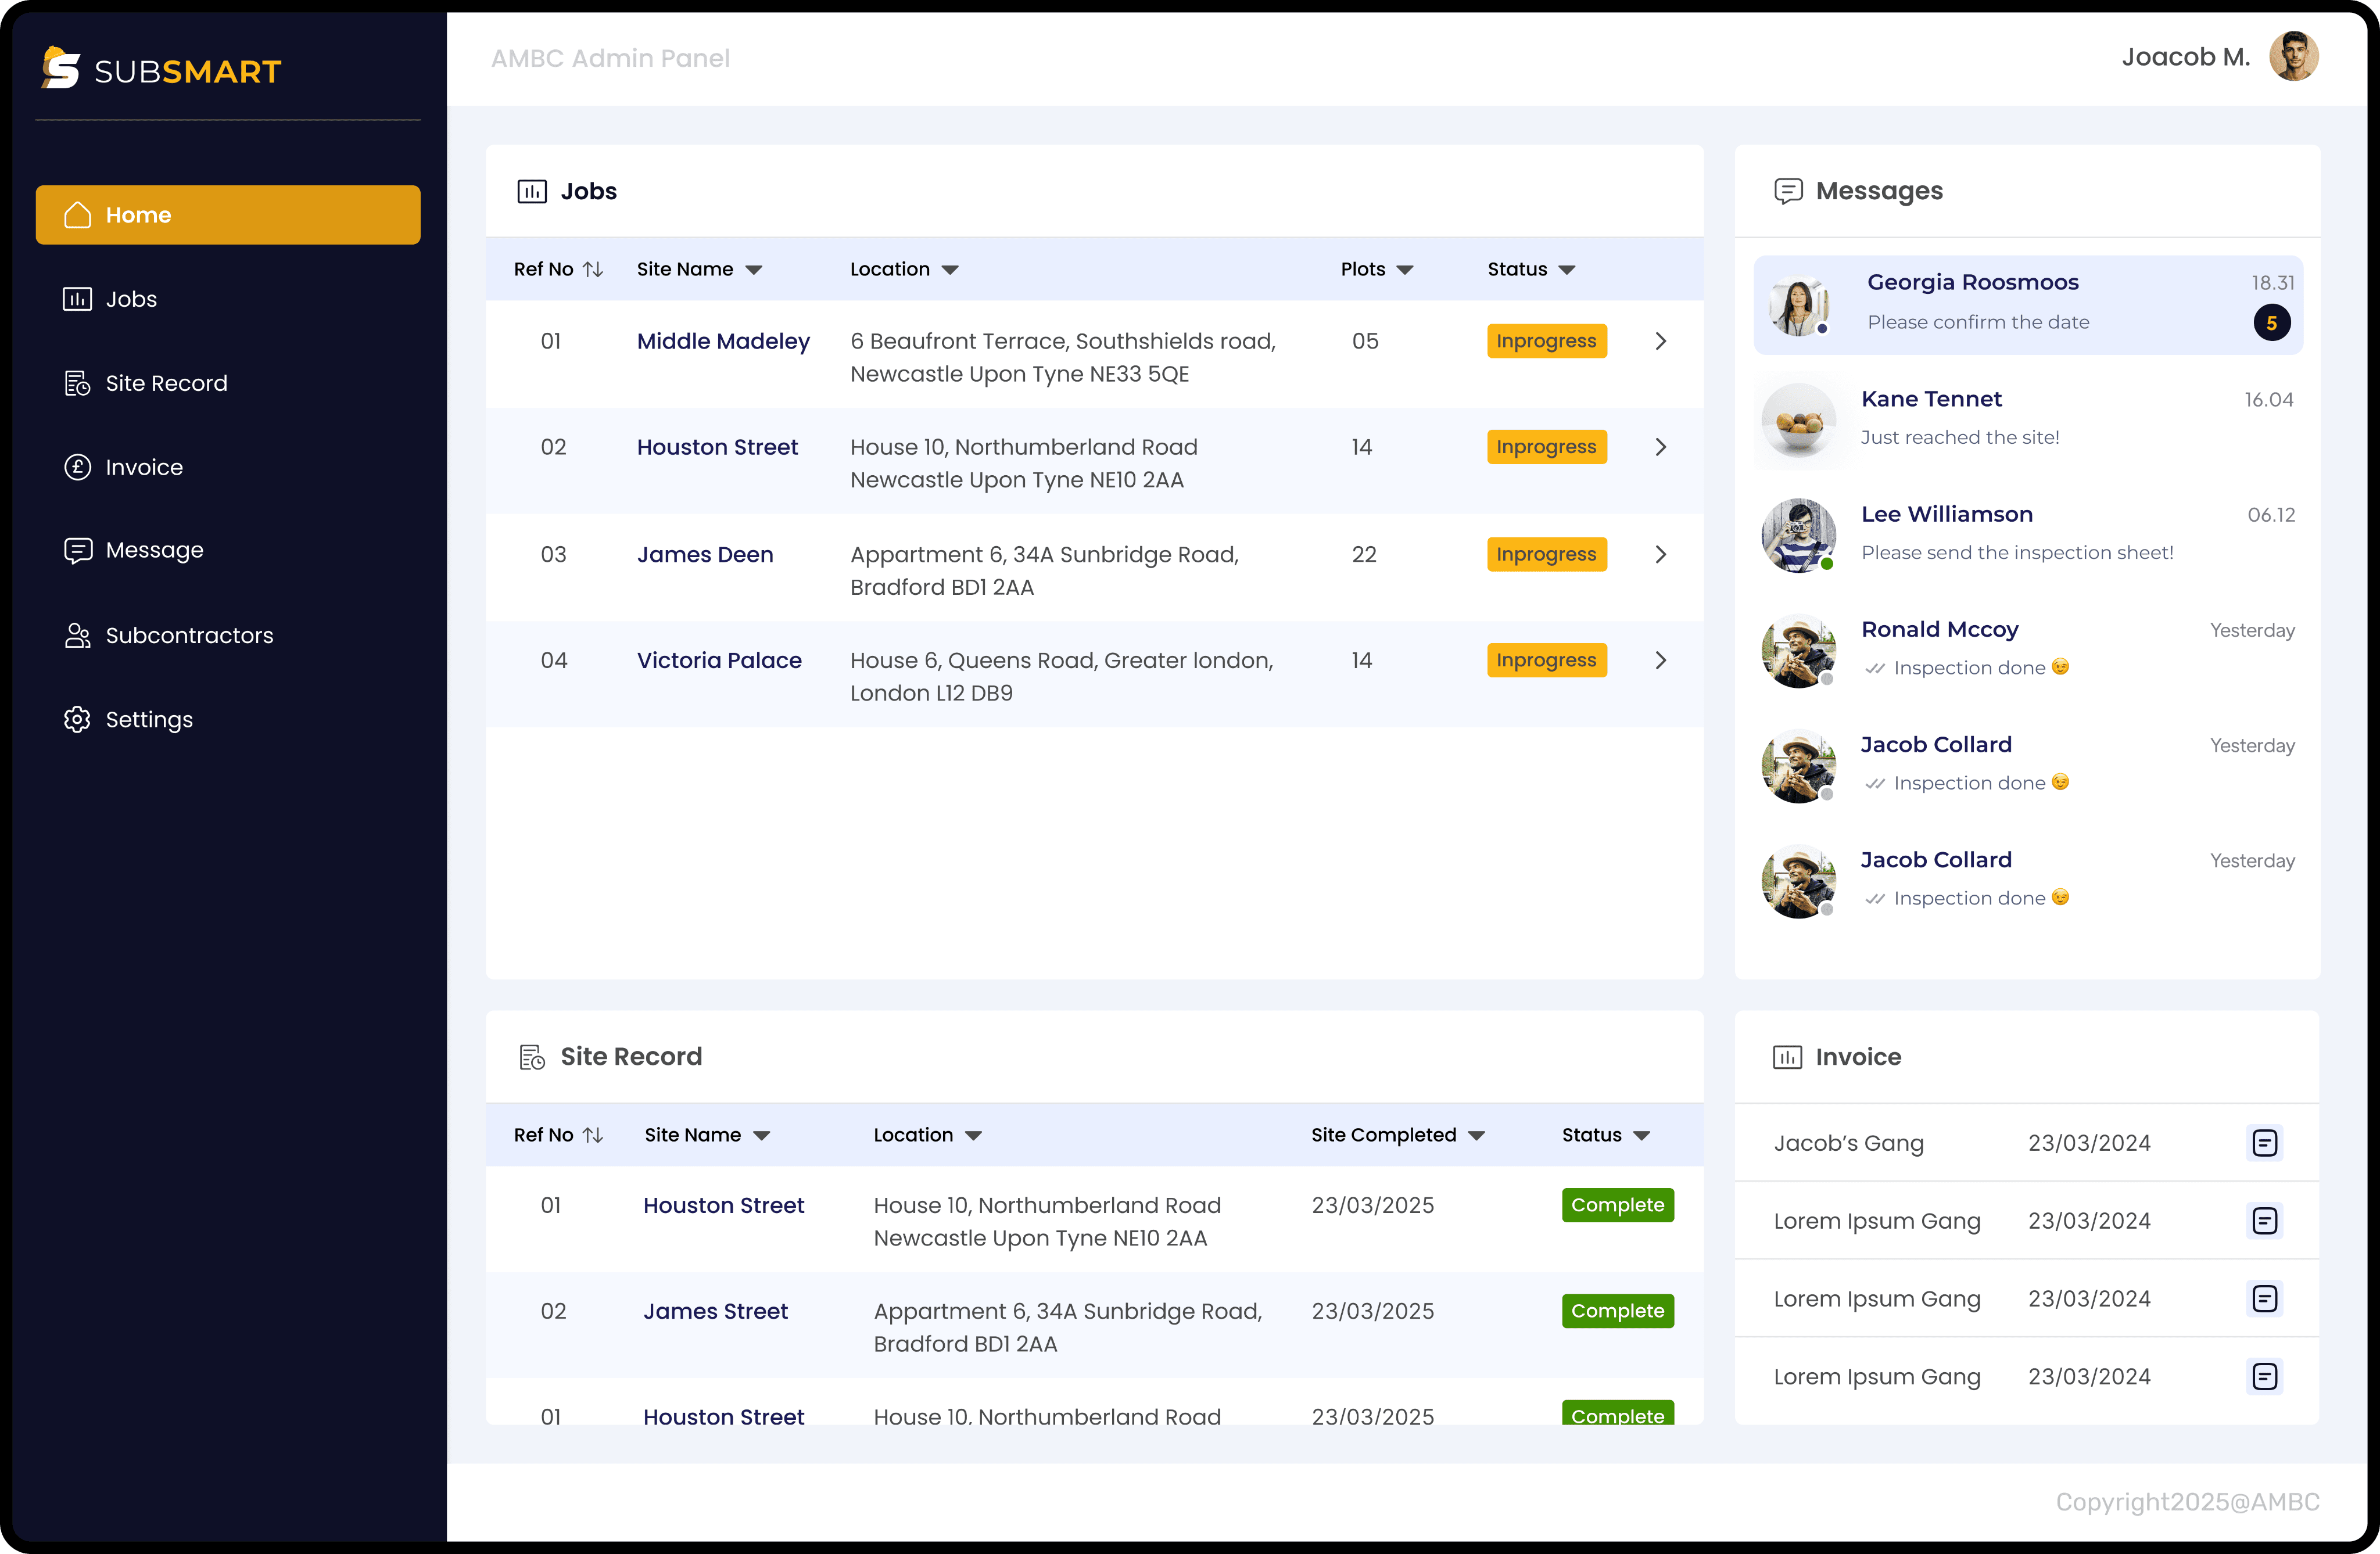Open Victoria Palace row arrow
This screenshot has height=1554, width=2380.
[1660, 660]
